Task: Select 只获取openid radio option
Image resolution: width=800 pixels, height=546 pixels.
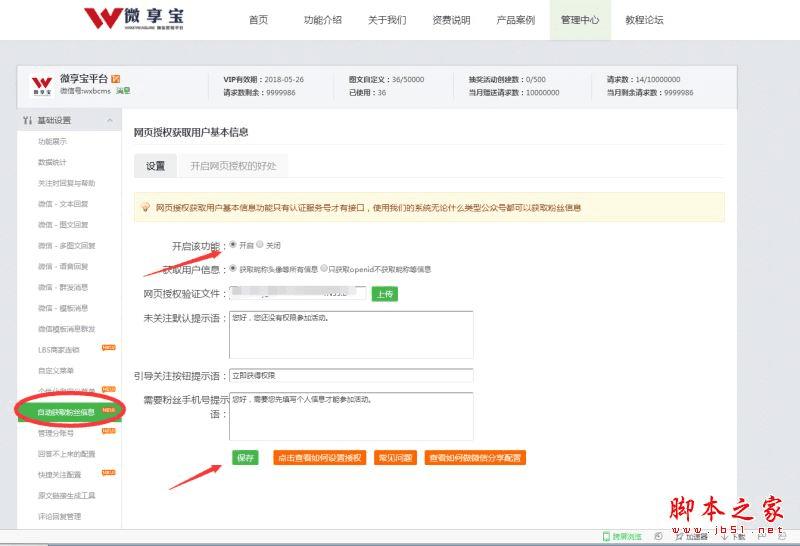Action: (324, 268)
